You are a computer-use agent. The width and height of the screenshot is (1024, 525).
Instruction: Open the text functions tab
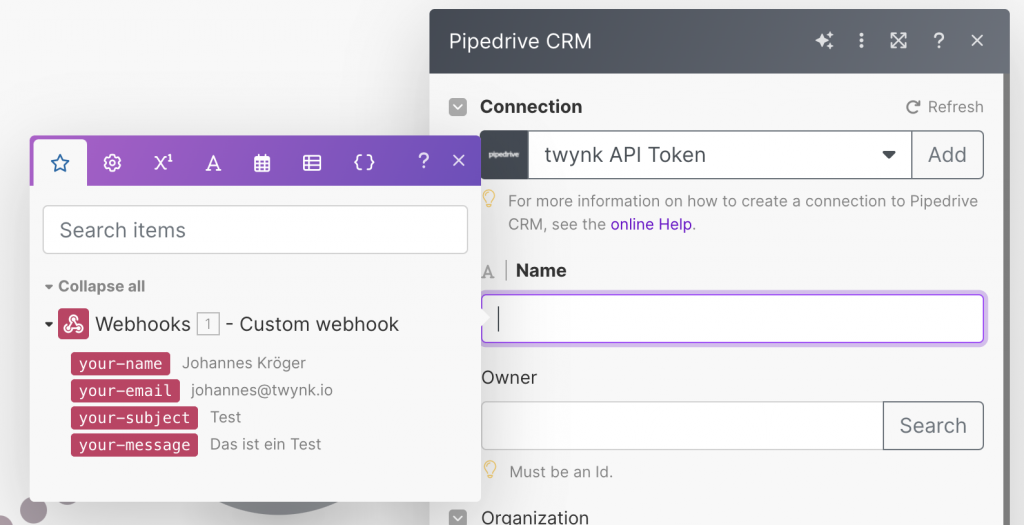click(x=213, y=162)
